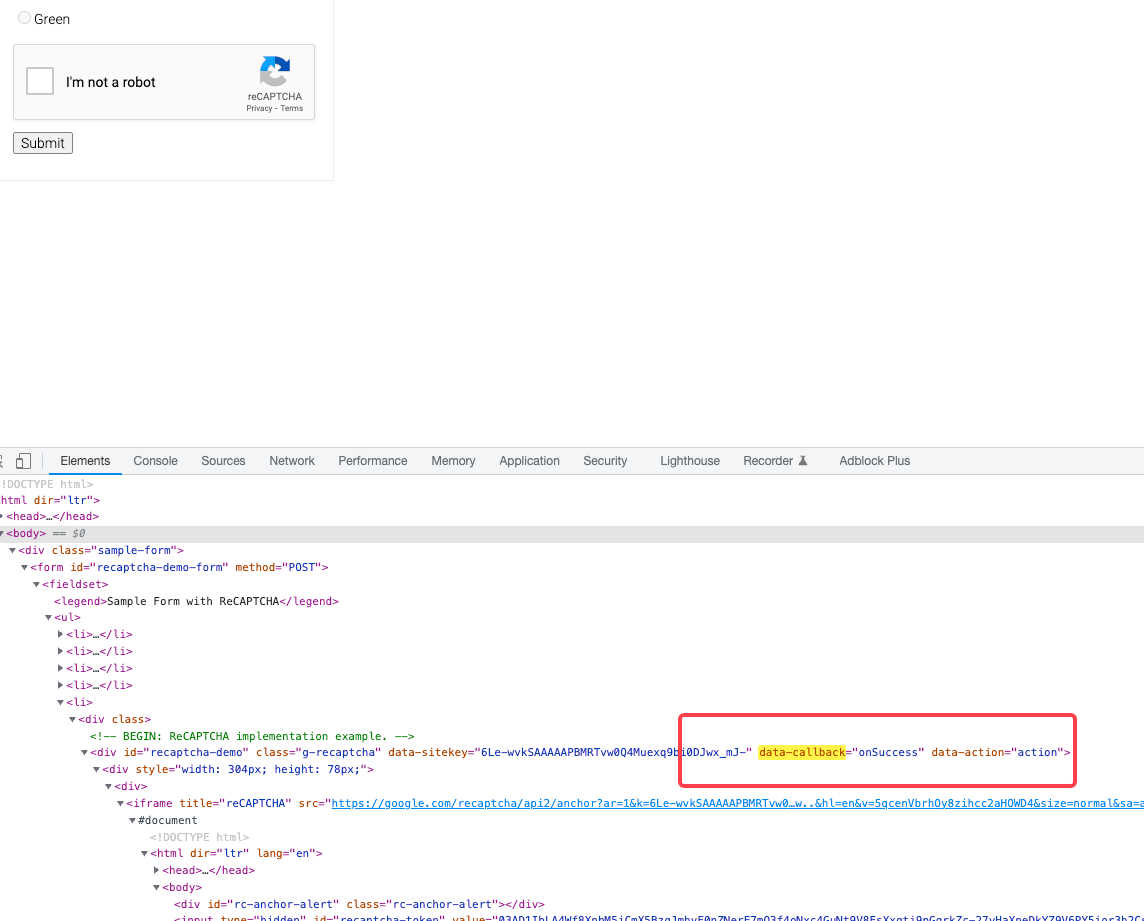Open the Adblock Plus tab

pyautogui.click(x=874, y=461)
